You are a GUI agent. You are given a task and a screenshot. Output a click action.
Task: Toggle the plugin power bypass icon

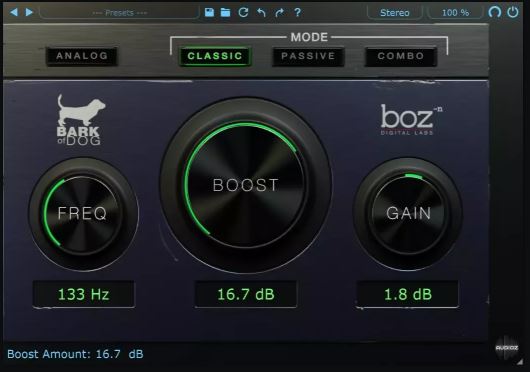(513, 12)
